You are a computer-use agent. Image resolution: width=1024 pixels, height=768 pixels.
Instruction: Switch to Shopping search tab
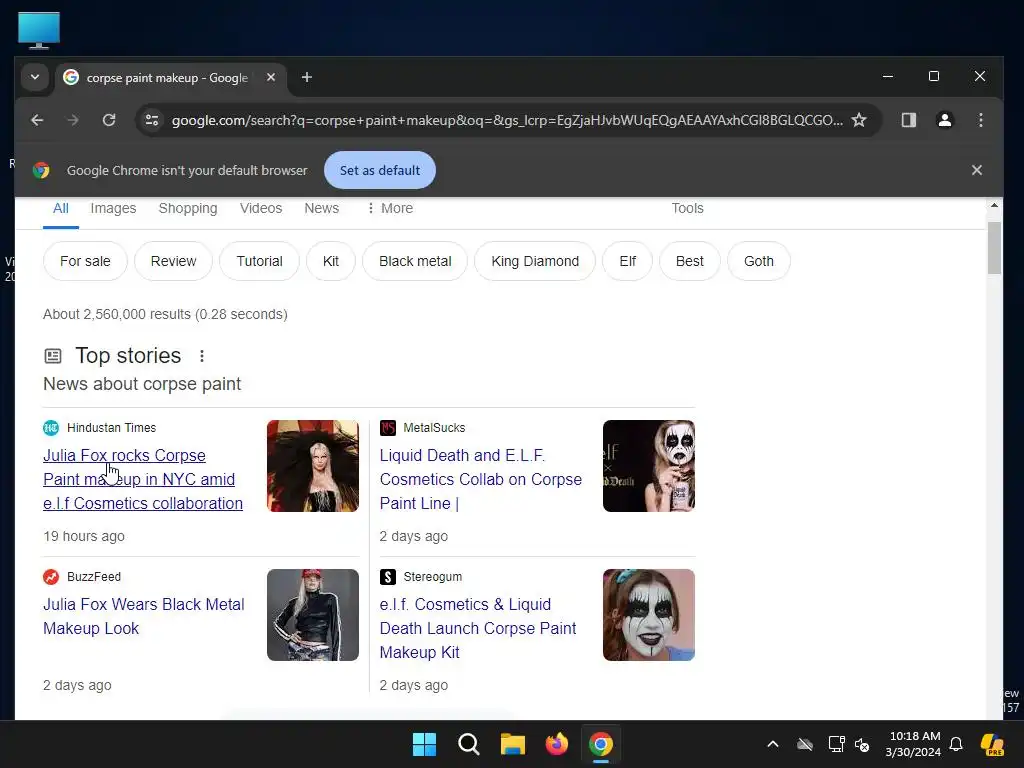point(187,208)
